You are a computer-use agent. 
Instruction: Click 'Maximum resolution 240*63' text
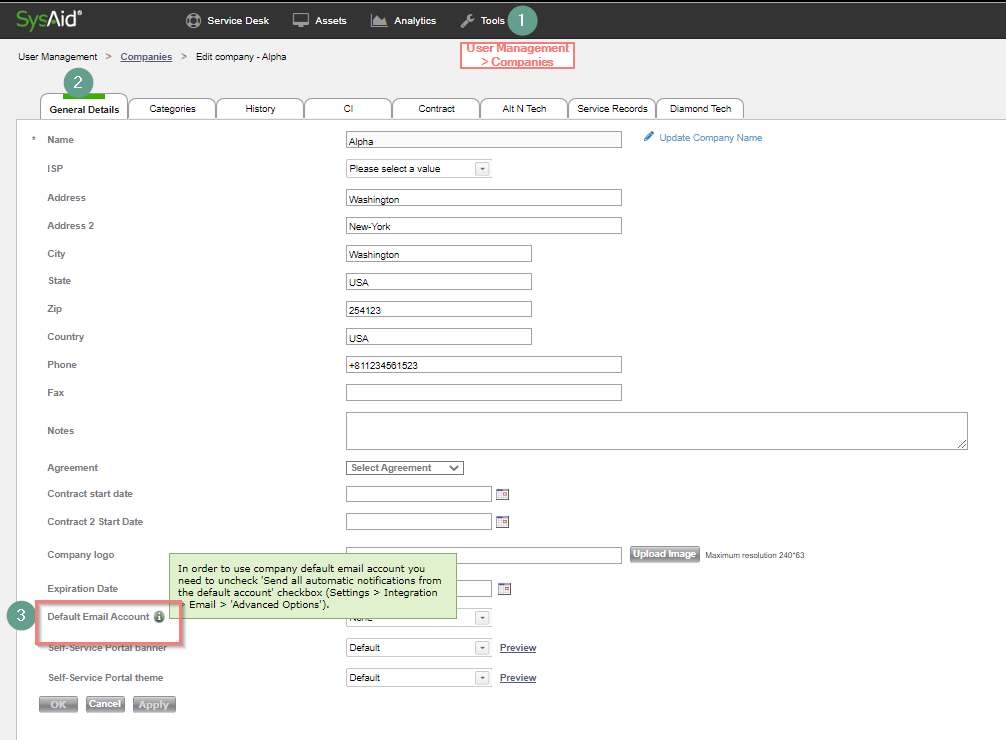(754, 555)
